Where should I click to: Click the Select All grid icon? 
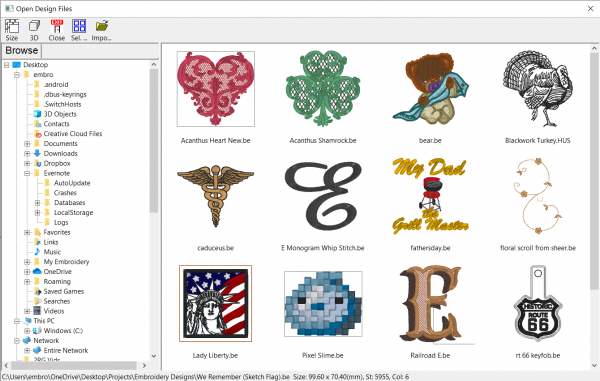(x=79, y=26)
